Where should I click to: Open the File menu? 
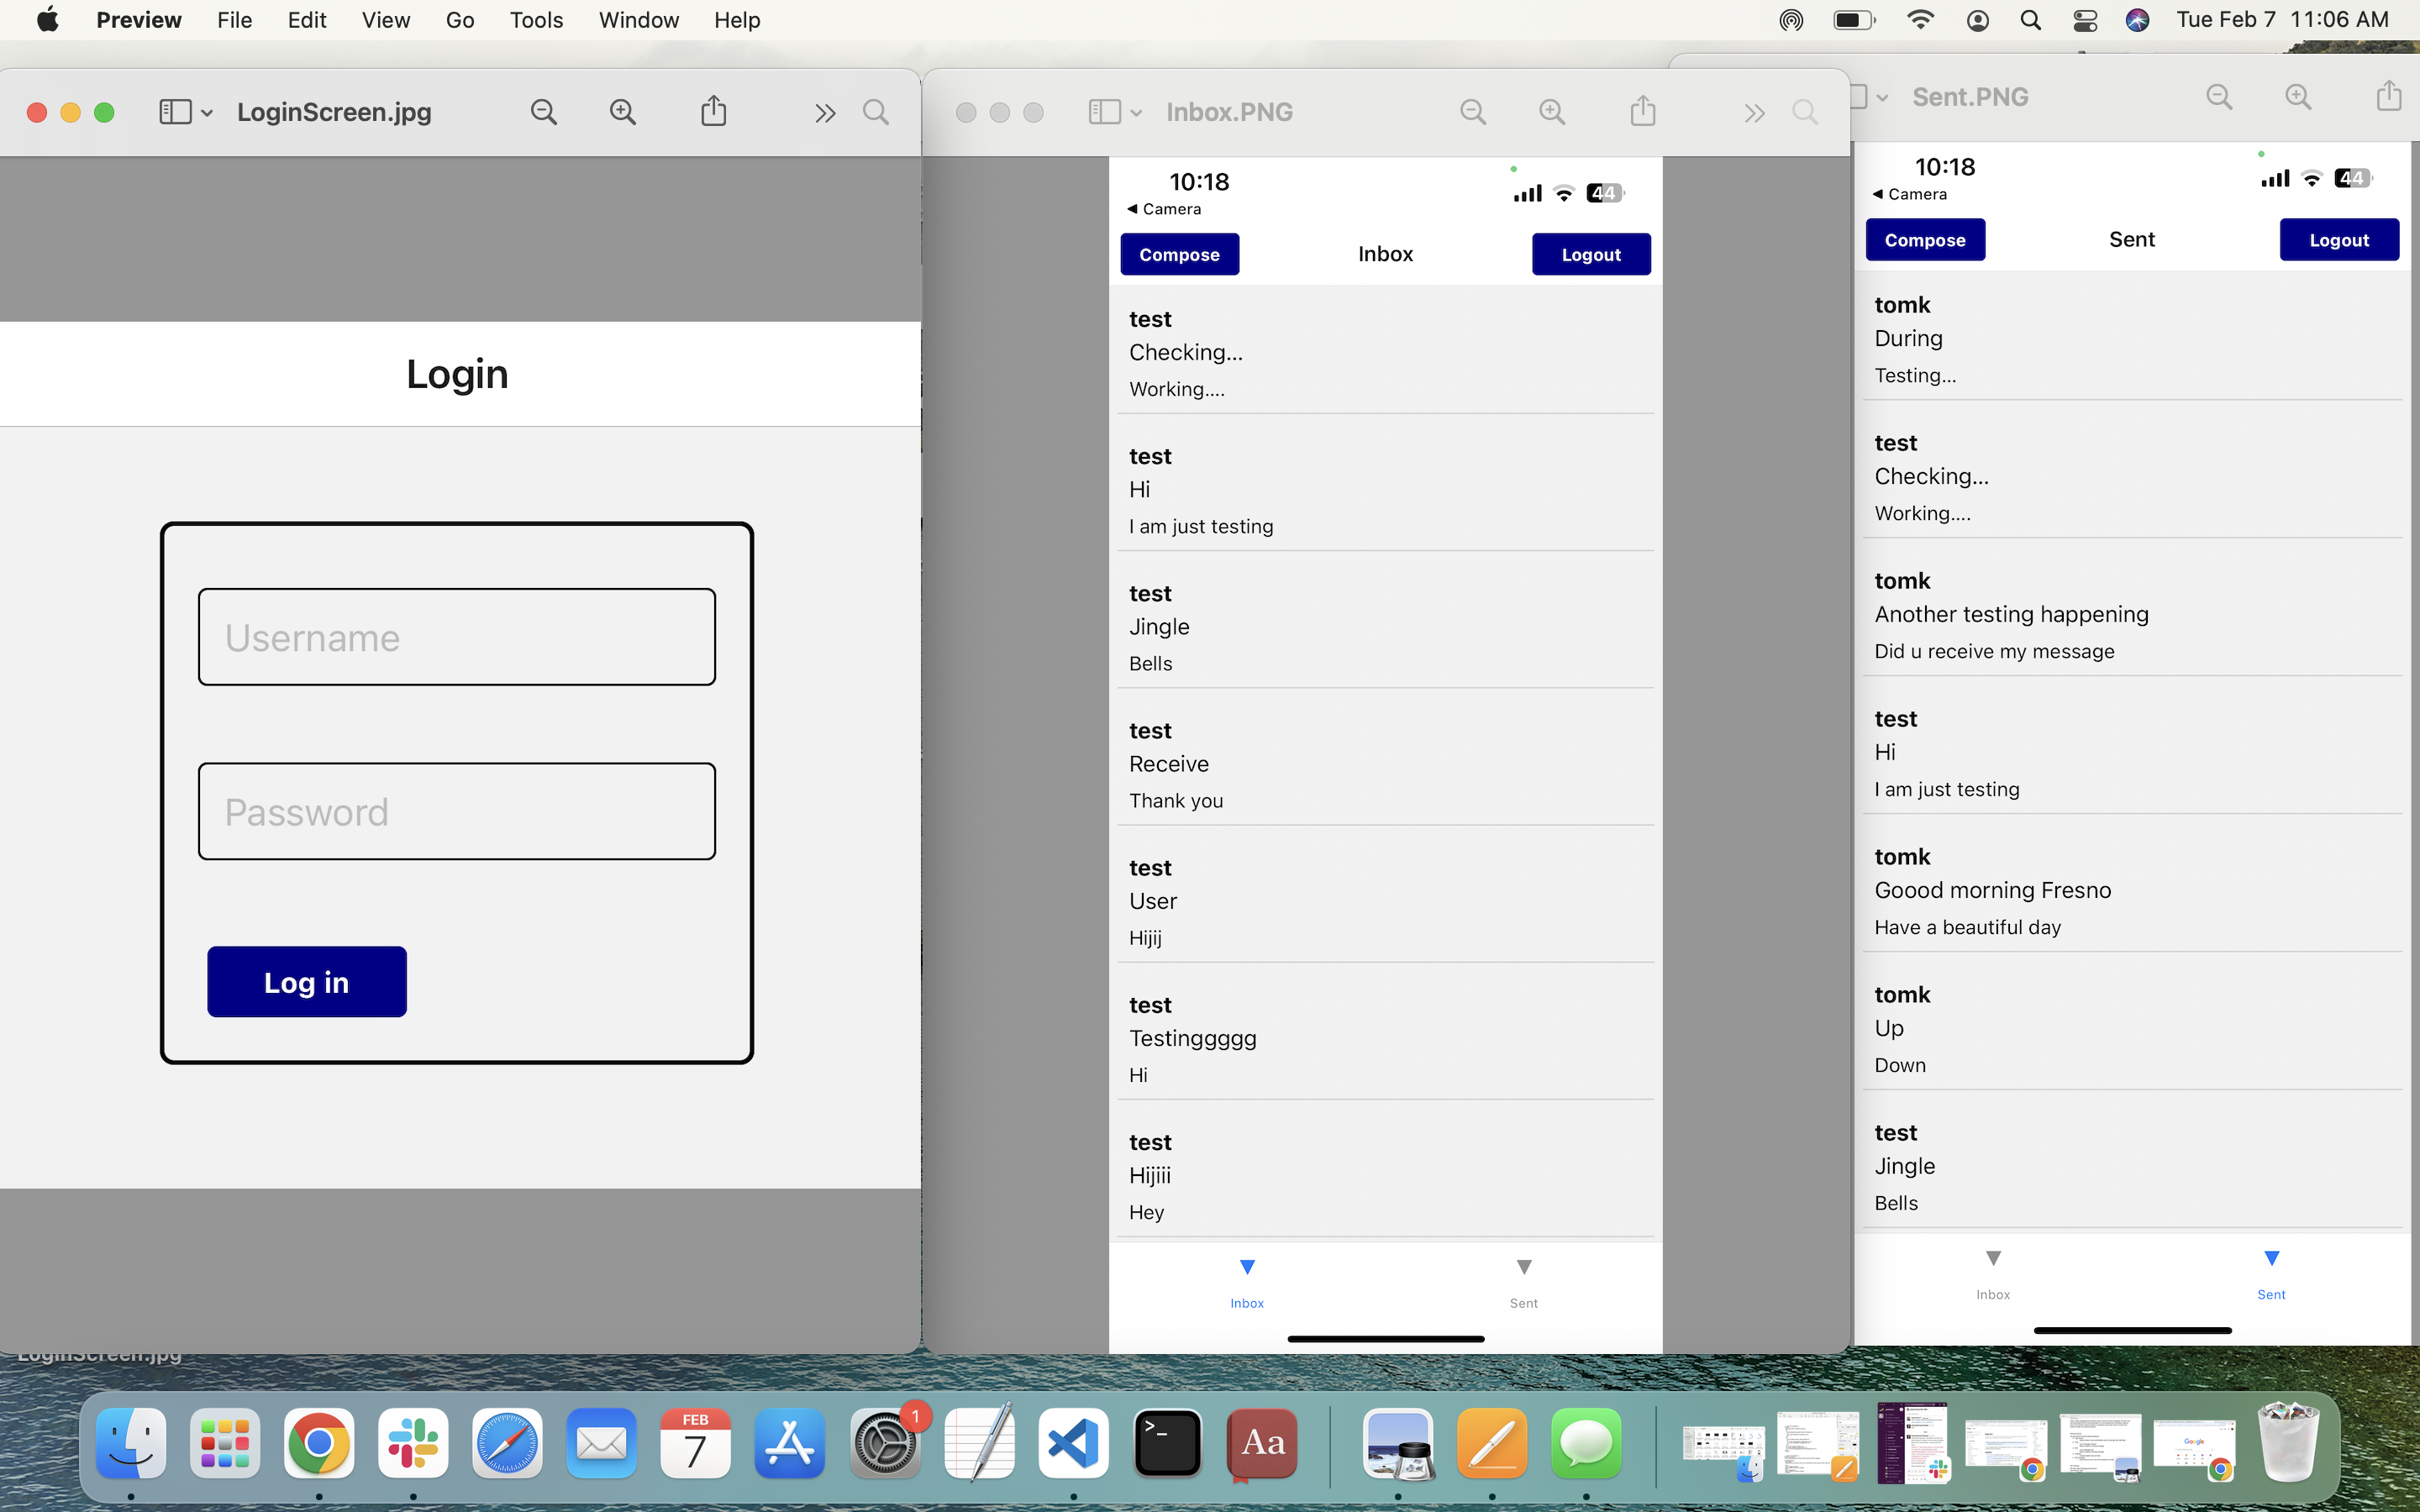click(234, 20)
